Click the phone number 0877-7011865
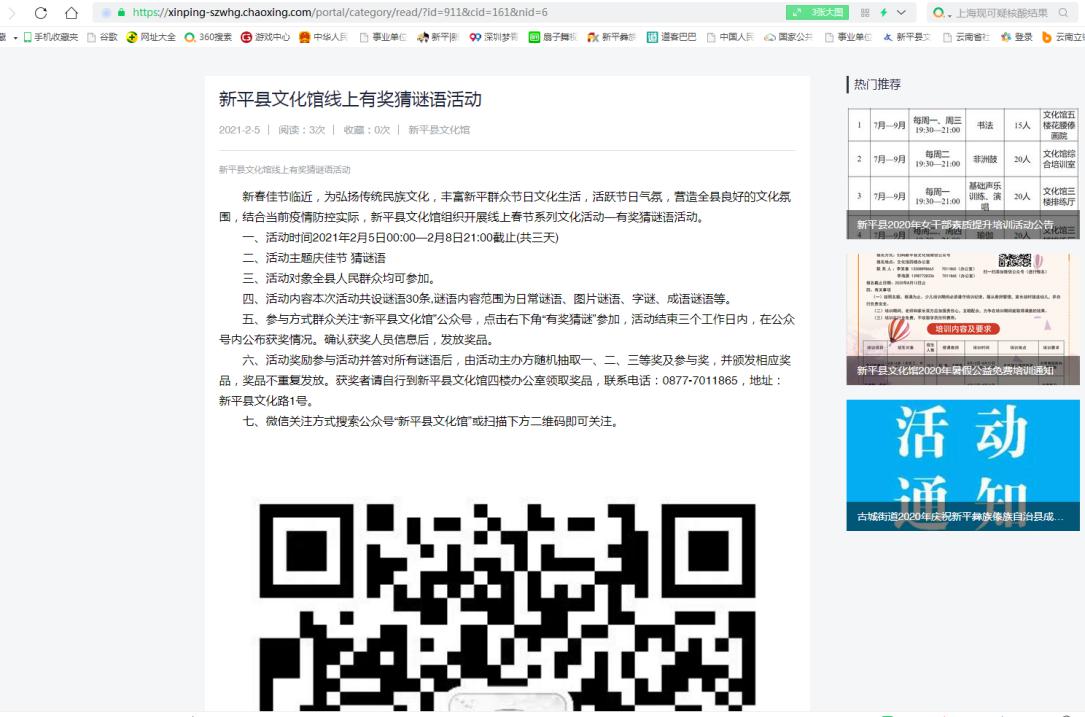The image size is (1085, 717). click(x=700, y=381)
